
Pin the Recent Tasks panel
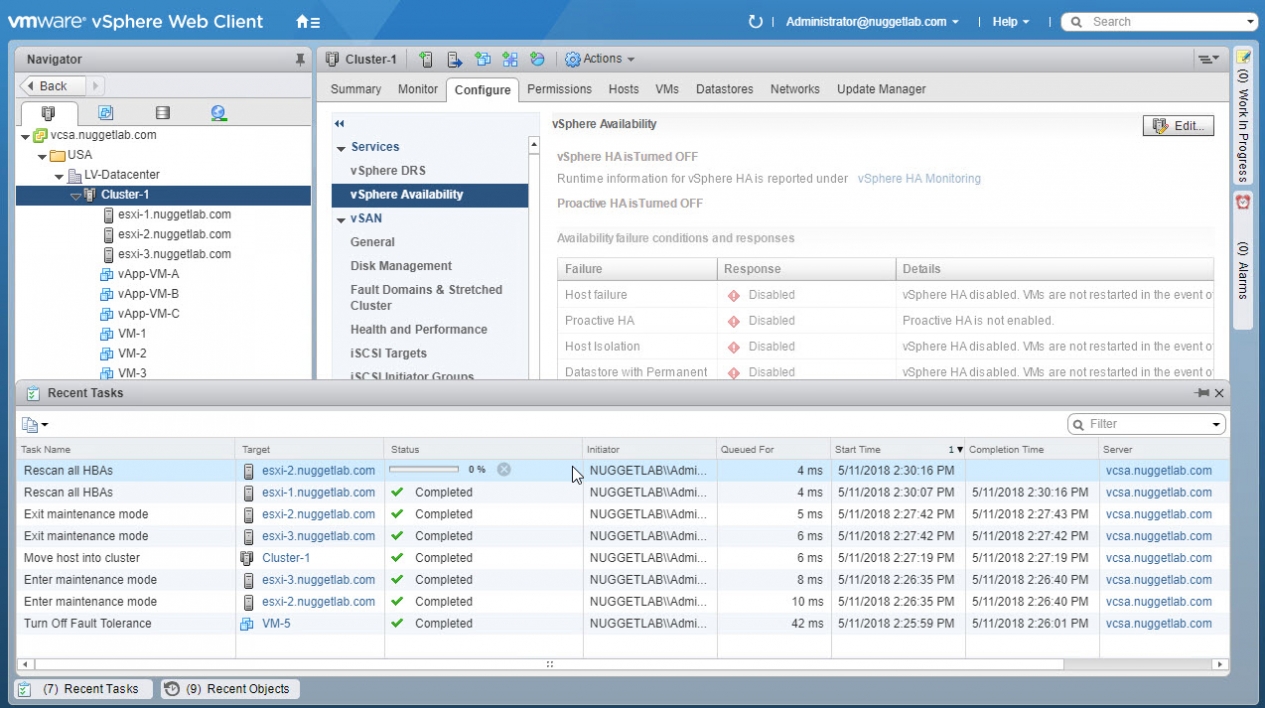pos(1201,393)
